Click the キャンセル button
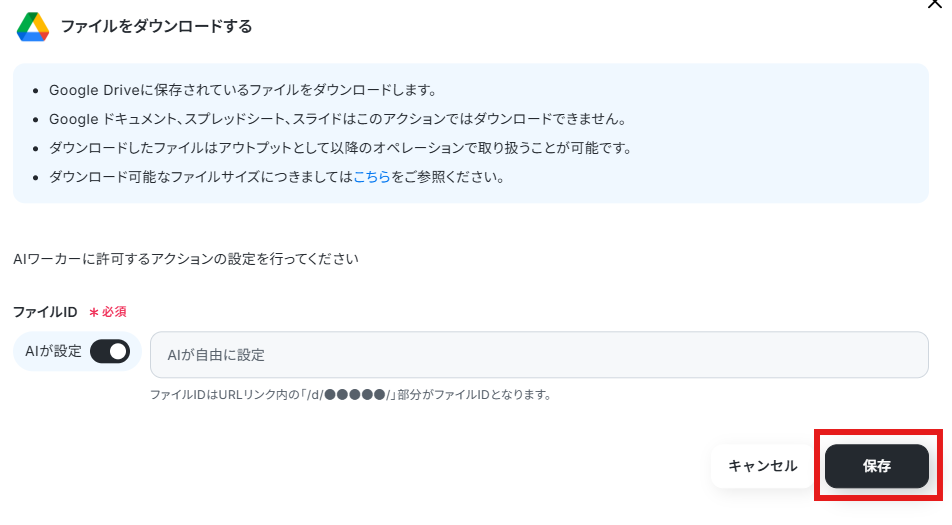The width and height of the screenshot is (952, 525). 763,466
